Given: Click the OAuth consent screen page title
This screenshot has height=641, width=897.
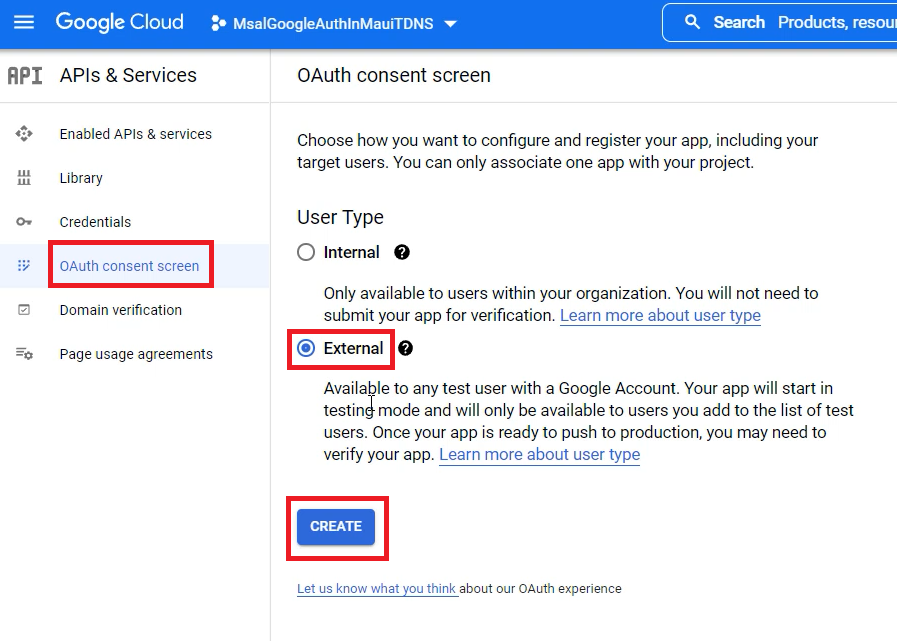Looking at the screenshot, I should 394,76.
